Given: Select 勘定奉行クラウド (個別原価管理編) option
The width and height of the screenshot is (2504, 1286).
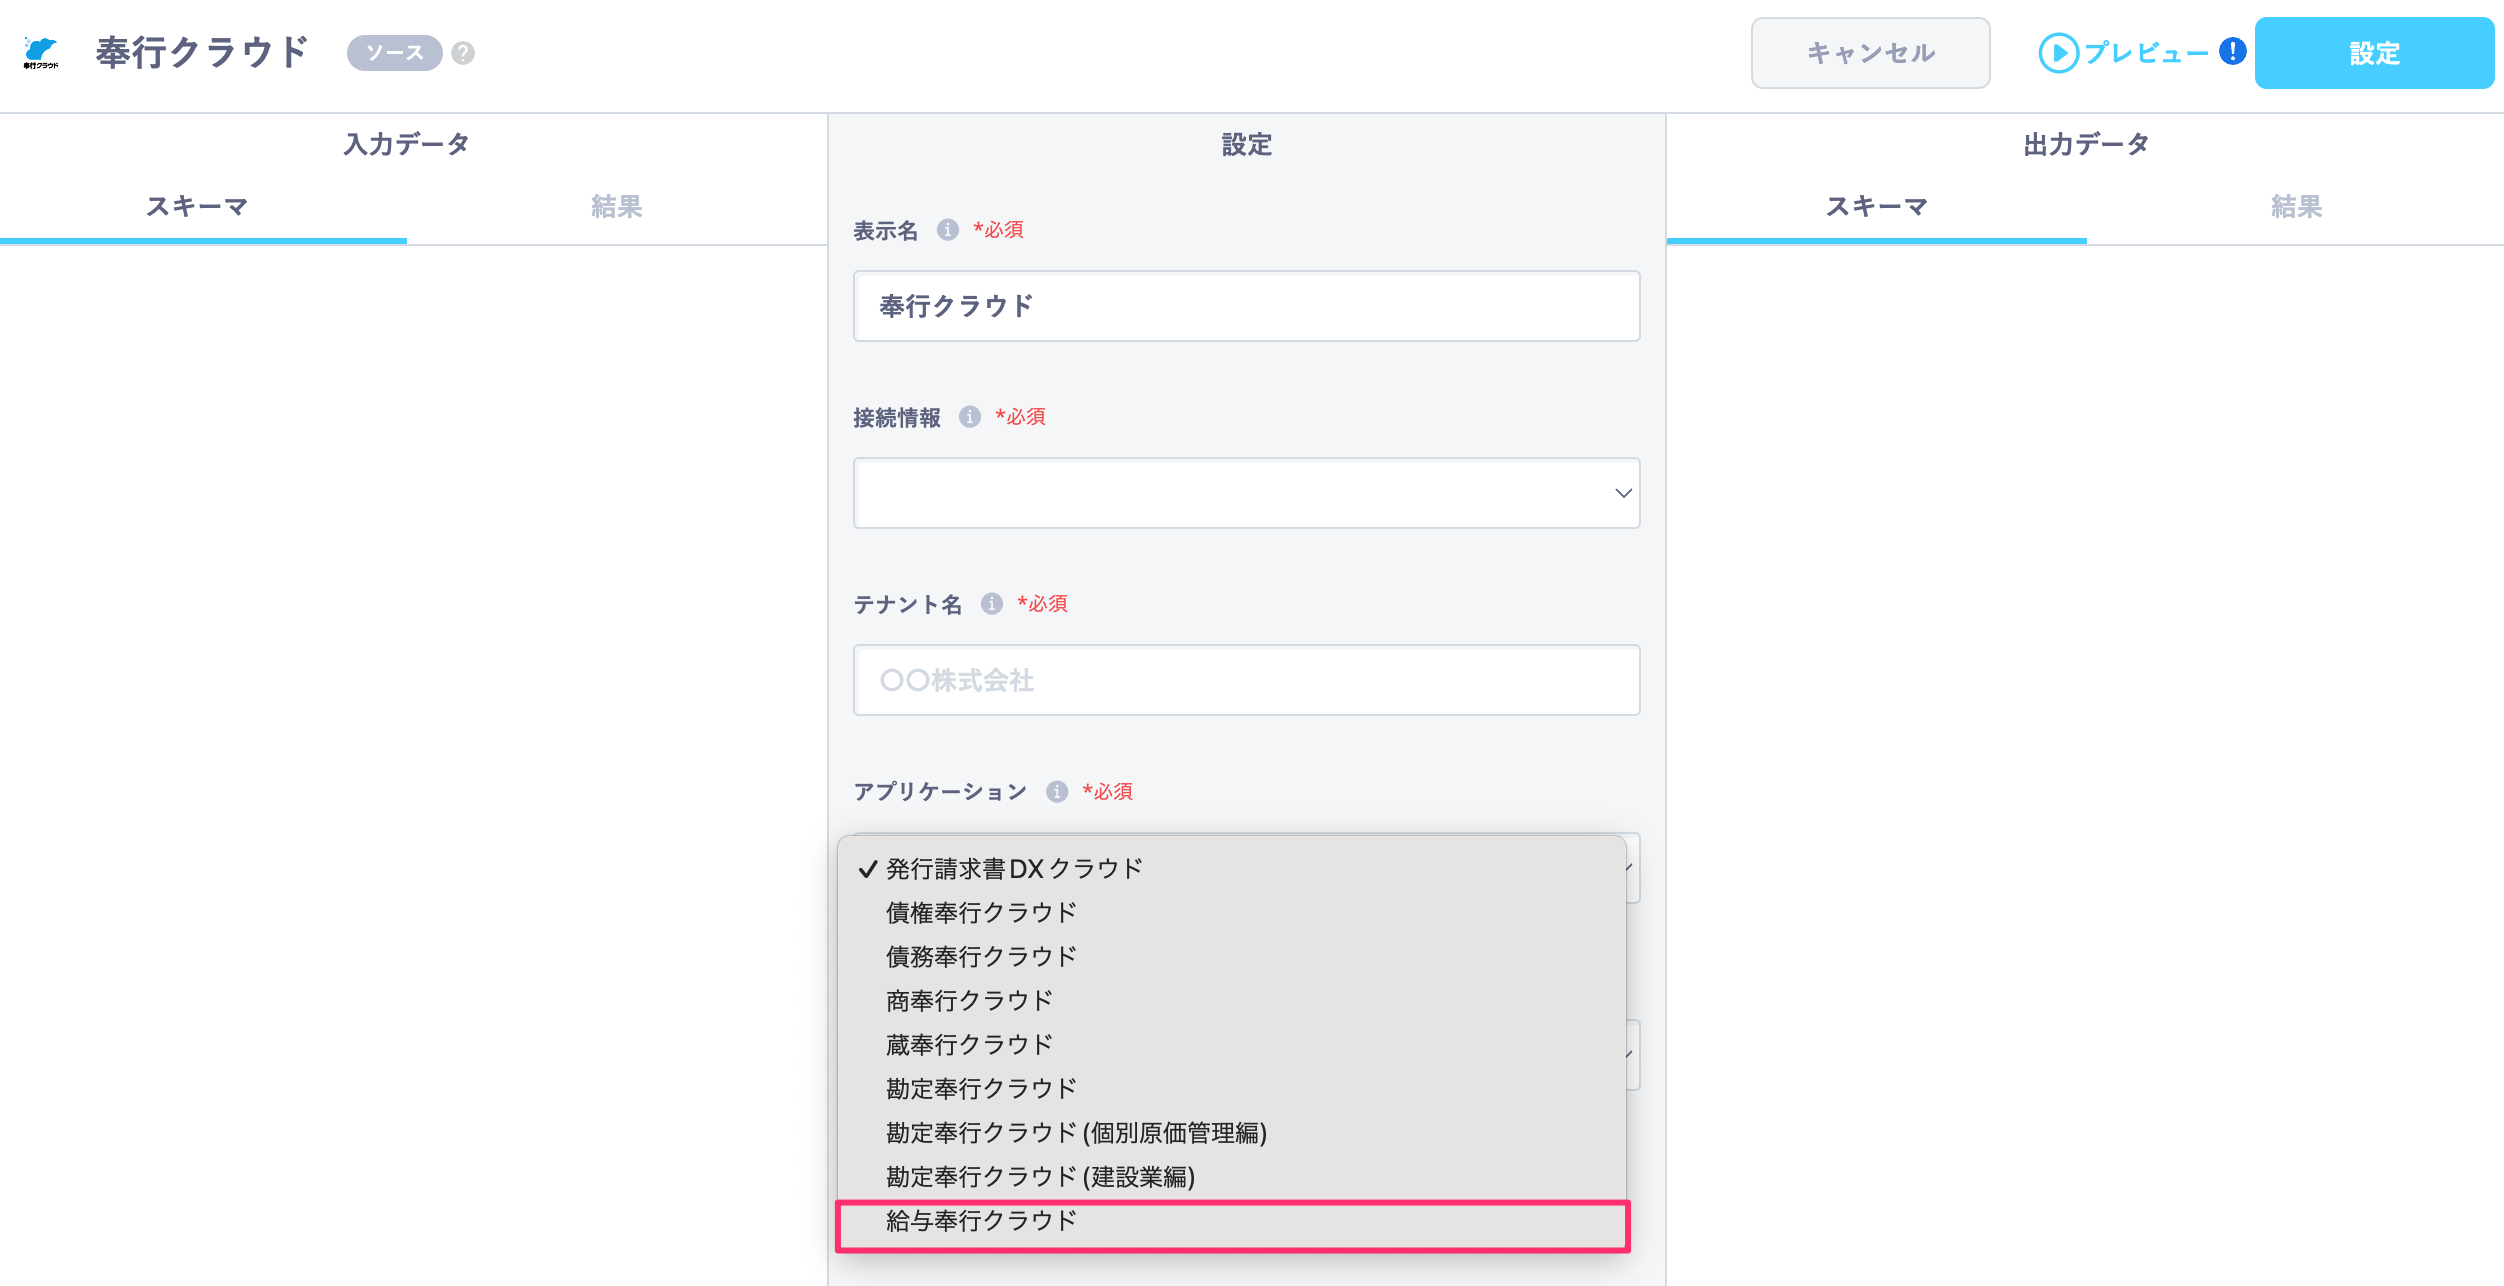Looking at the screenshot, I should click(1232, 1133).
